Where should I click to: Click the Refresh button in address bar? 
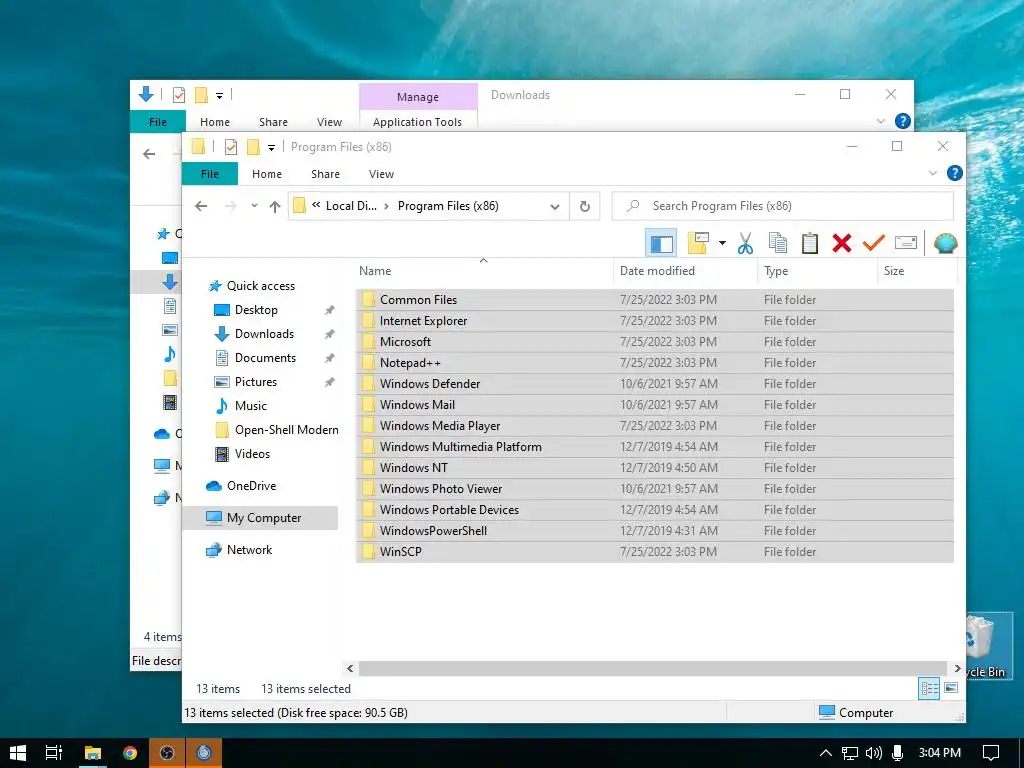click(584, 206)
